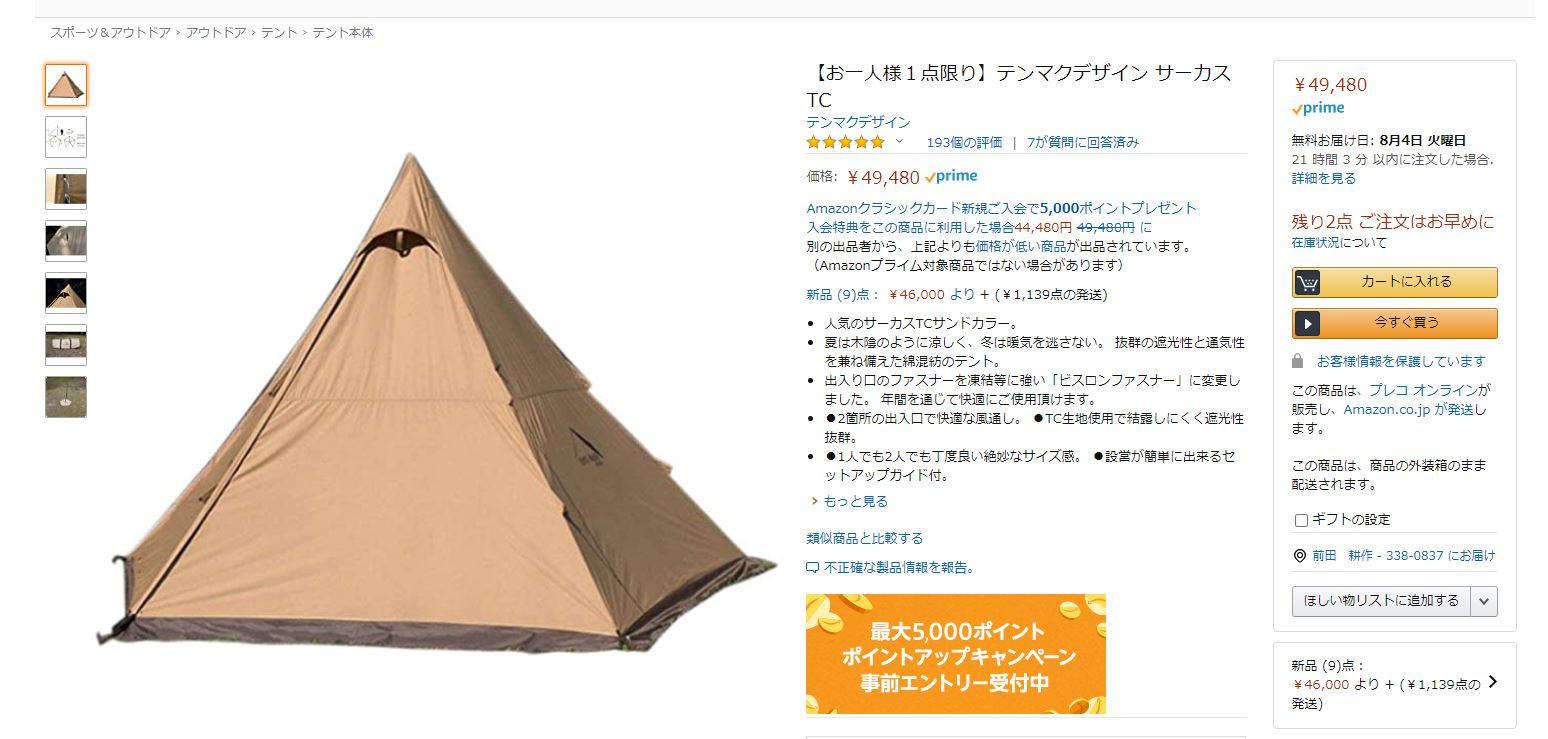Go to アウトドア breadcrumb category
Viewport: 1548px width, 739px height.
pyautogui.click(x=216, y=33)
